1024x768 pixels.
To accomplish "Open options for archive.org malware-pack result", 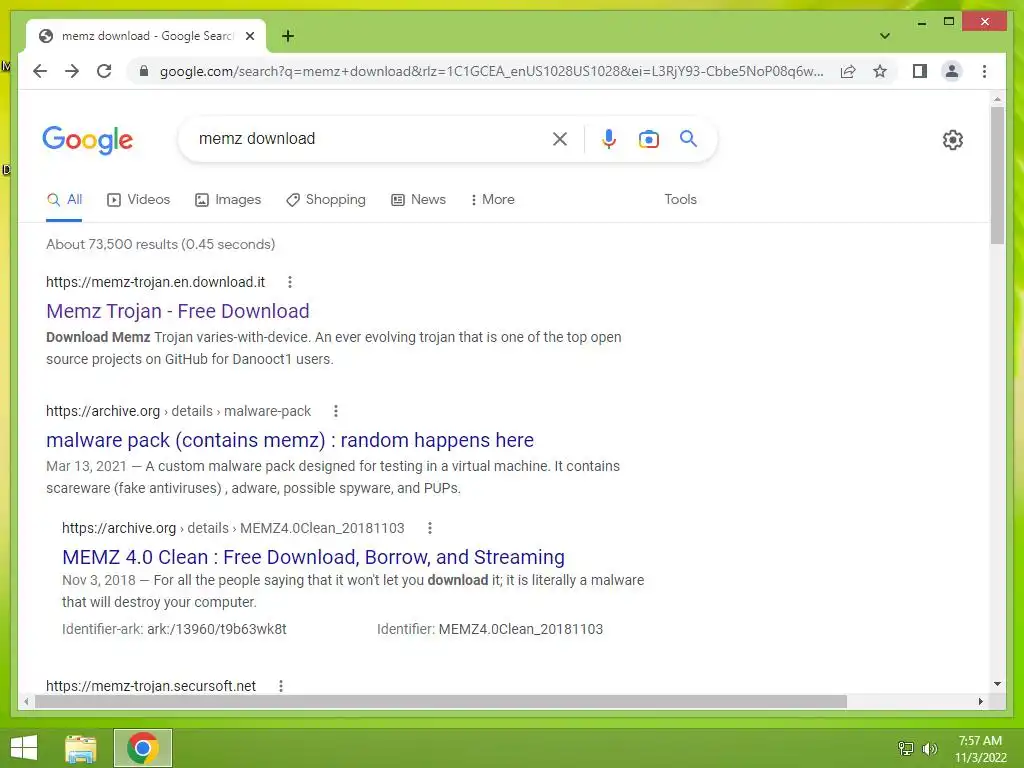I will point(336,411).
